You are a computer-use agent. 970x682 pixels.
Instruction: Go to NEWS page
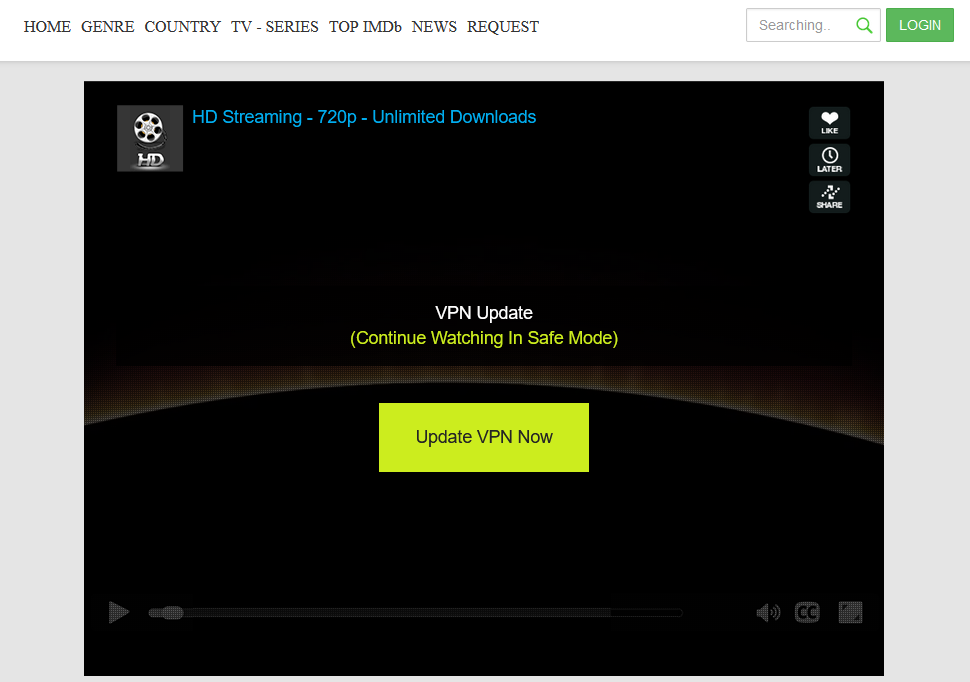(434, 27)
